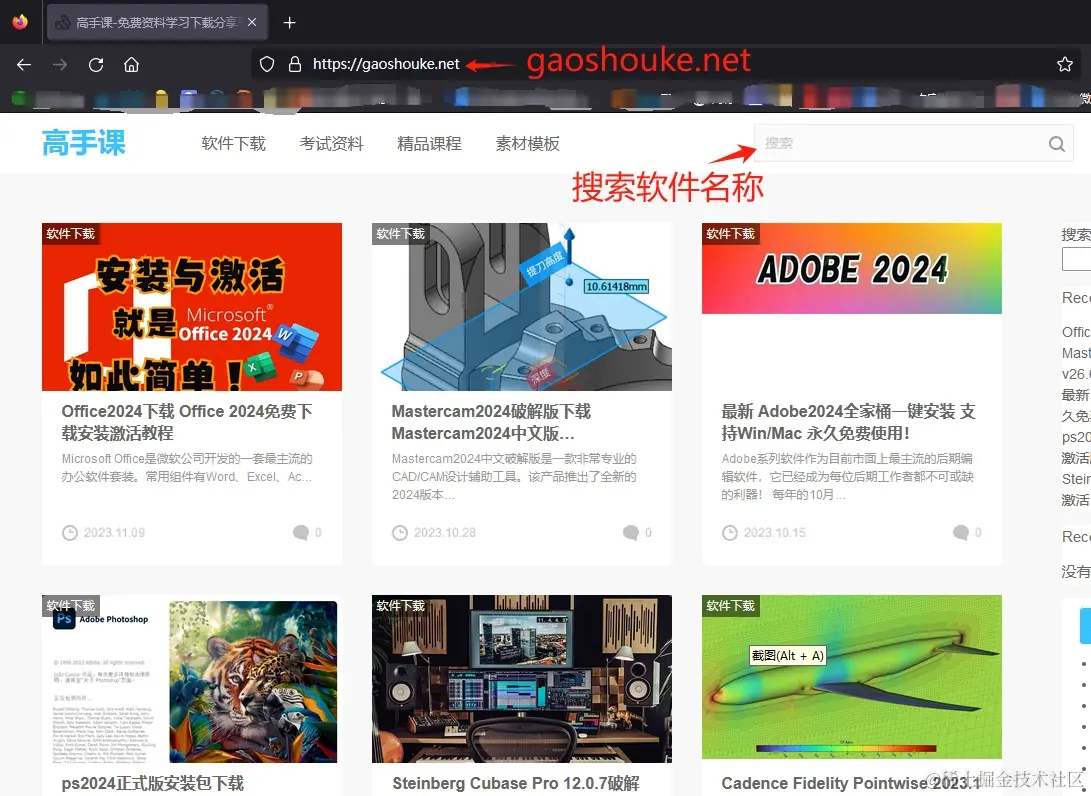This screenshot has width=1091, height=796.
Task: Open the shield tracking protection icon
Action: click(x=266, y=65)
